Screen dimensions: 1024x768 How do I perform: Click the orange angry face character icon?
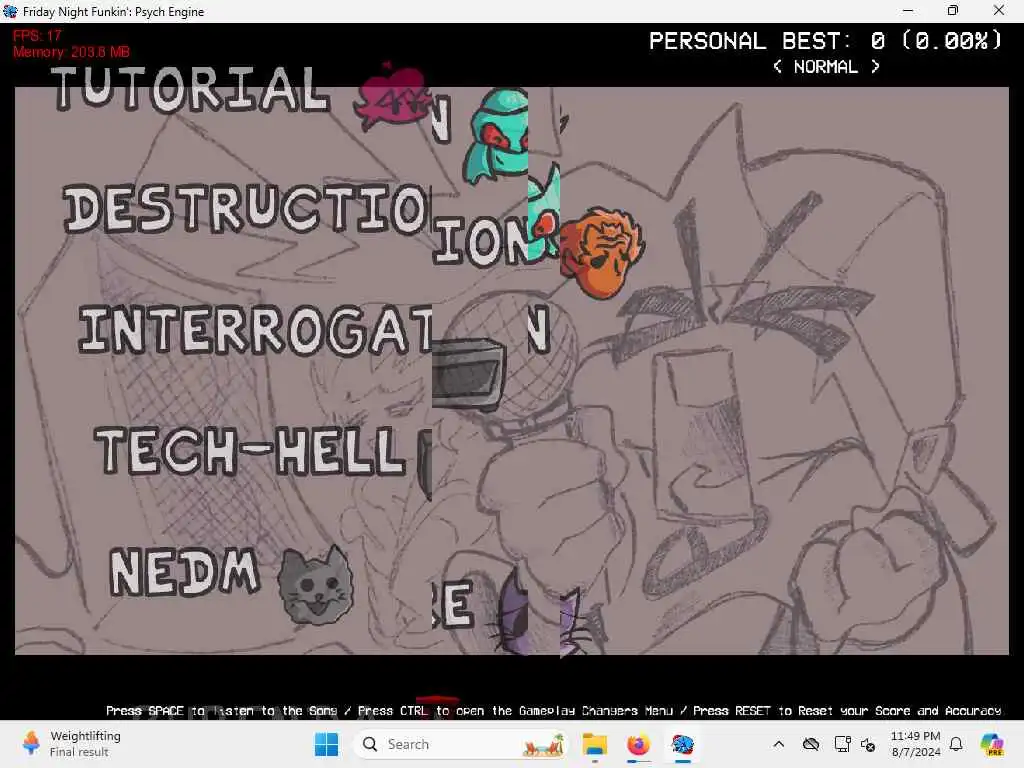pyautogui.click(x=602, y=251)
